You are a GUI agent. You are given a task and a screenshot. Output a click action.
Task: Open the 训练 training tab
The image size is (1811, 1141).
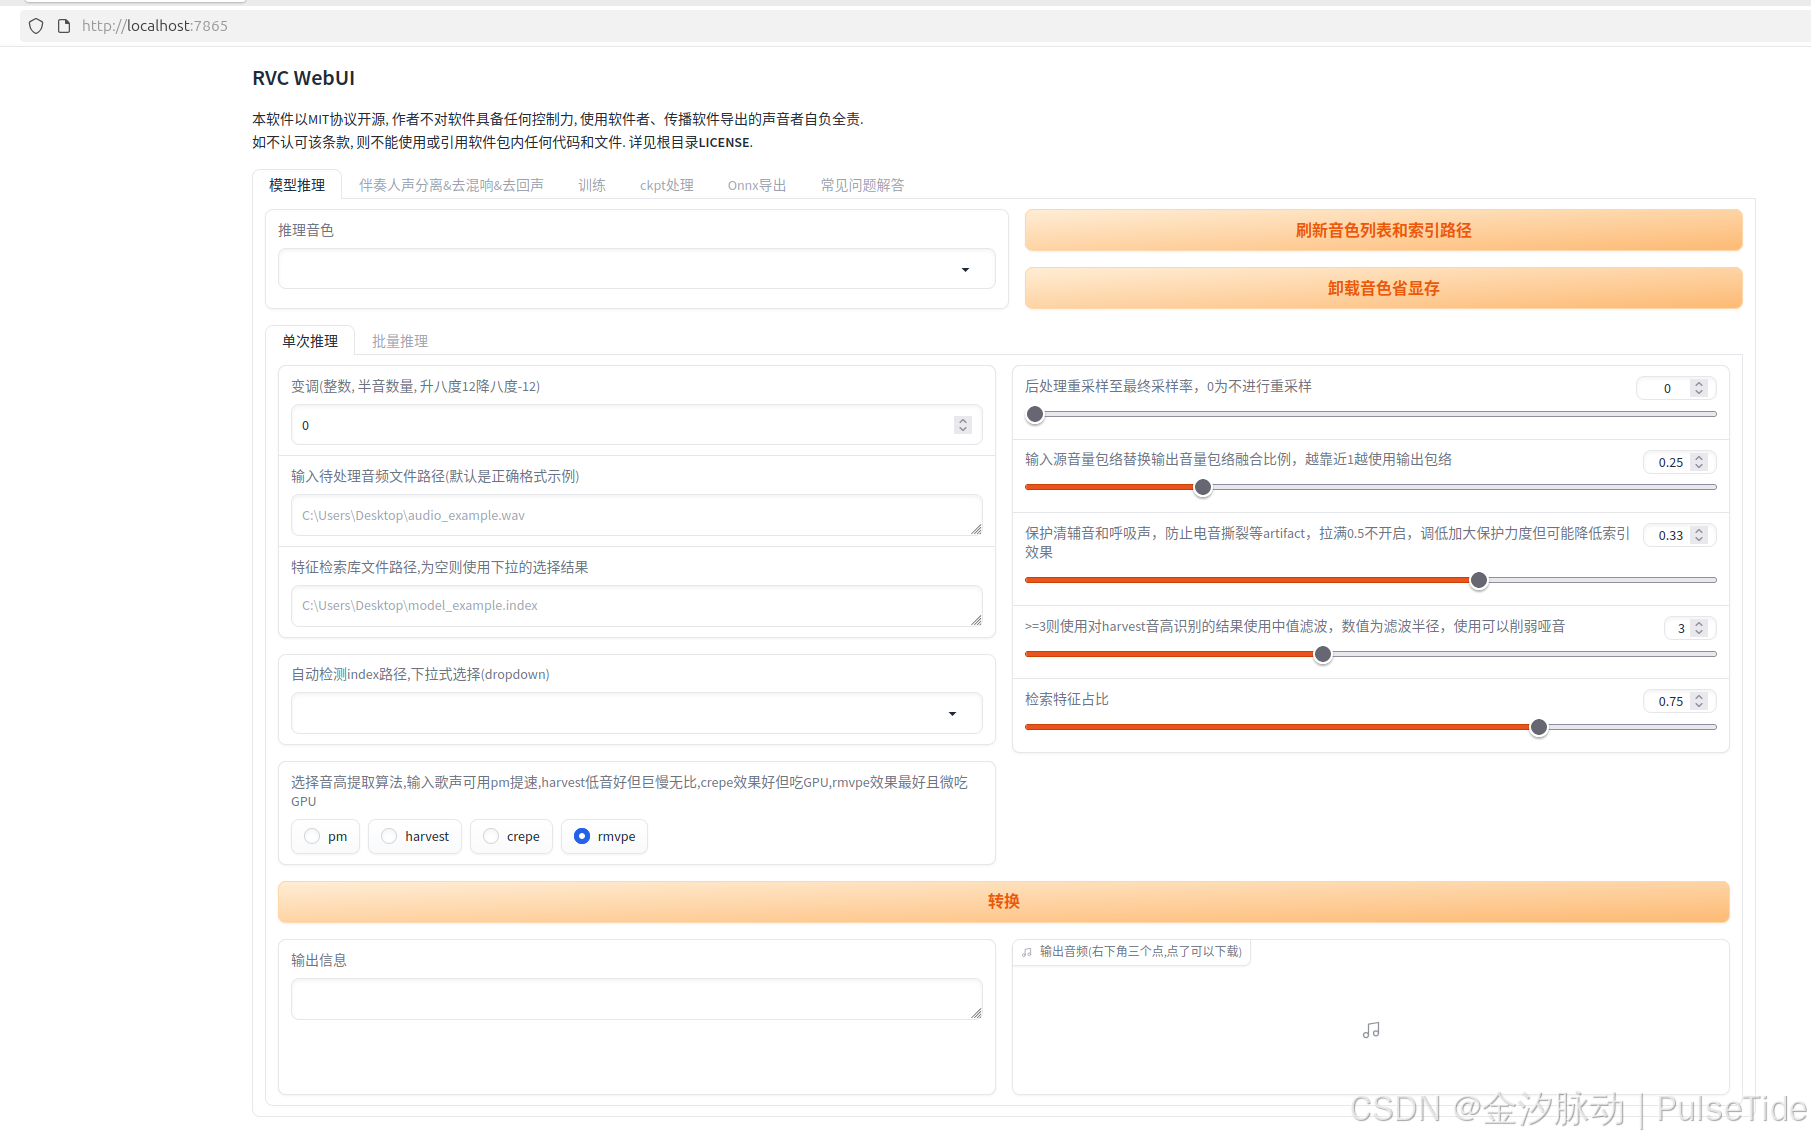pos(592,185)
